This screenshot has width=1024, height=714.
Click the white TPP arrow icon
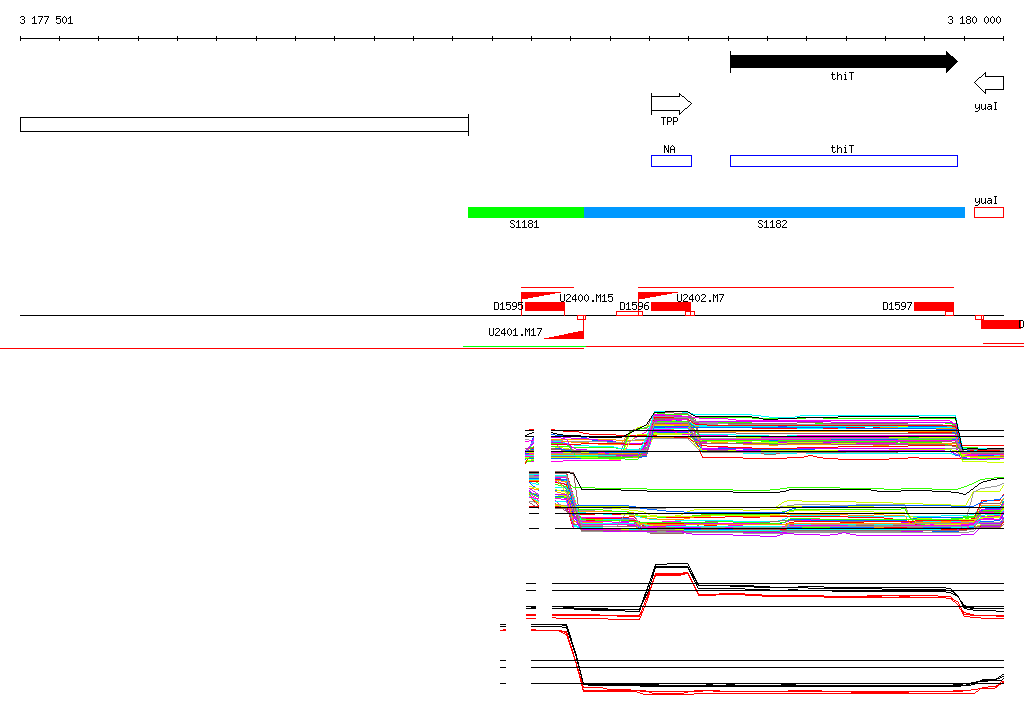coord(670,104)
